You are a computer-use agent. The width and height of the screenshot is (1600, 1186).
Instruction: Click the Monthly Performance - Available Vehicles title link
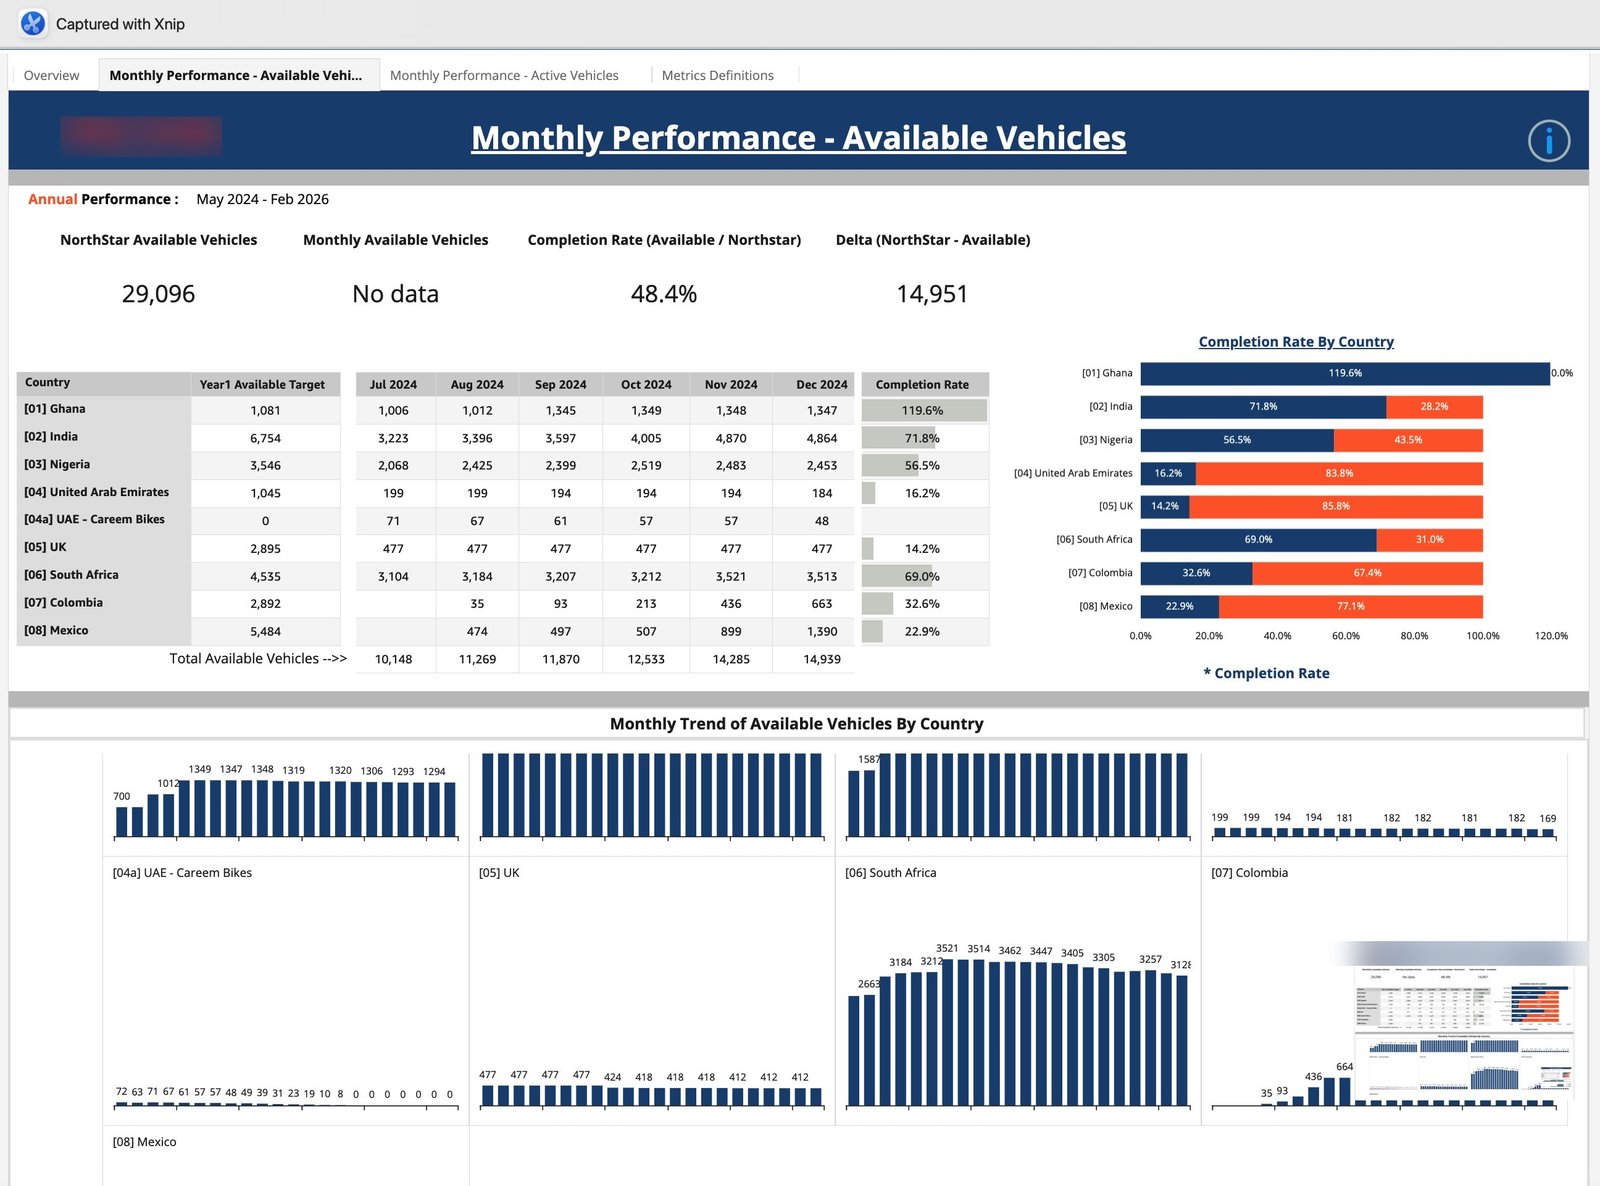[x=798, y=138]
